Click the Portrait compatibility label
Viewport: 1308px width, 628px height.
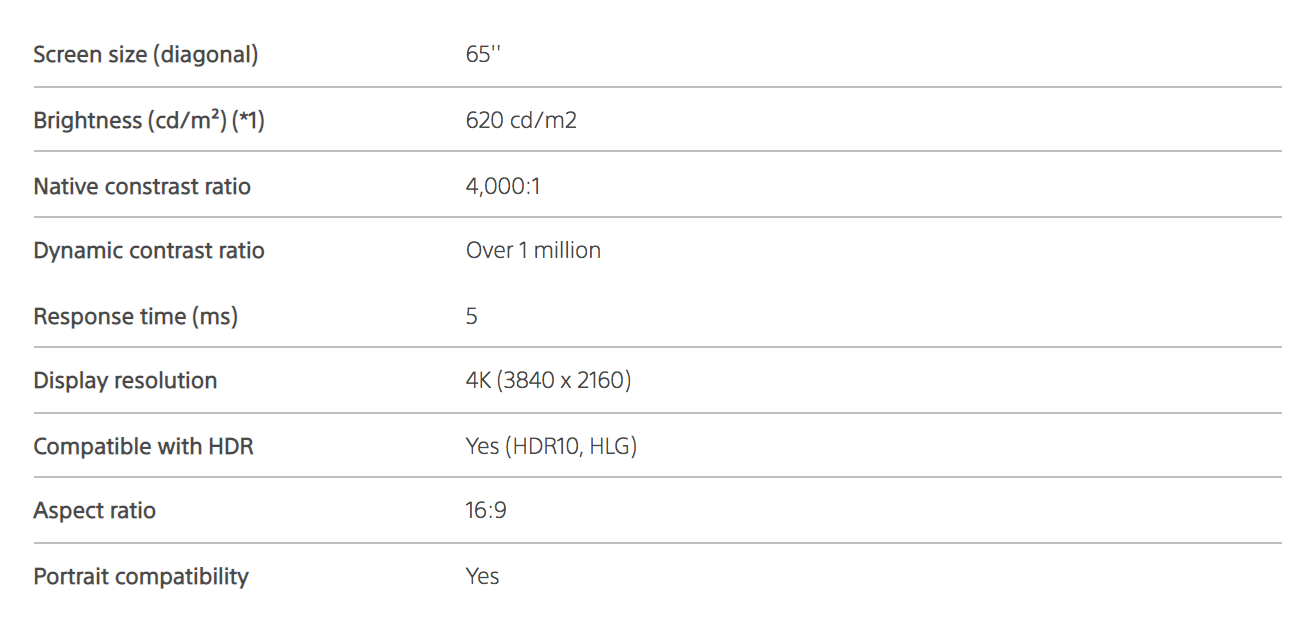(x=141, y=577)
